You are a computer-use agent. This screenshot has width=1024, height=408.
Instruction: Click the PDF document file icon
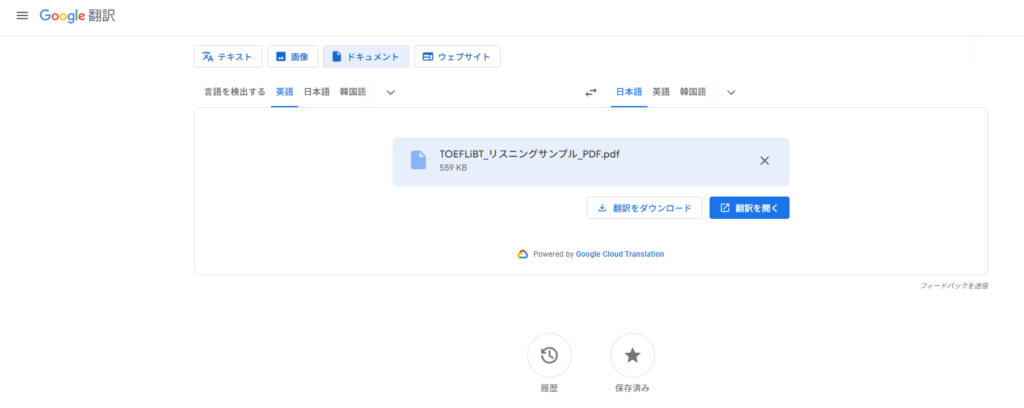418,161
